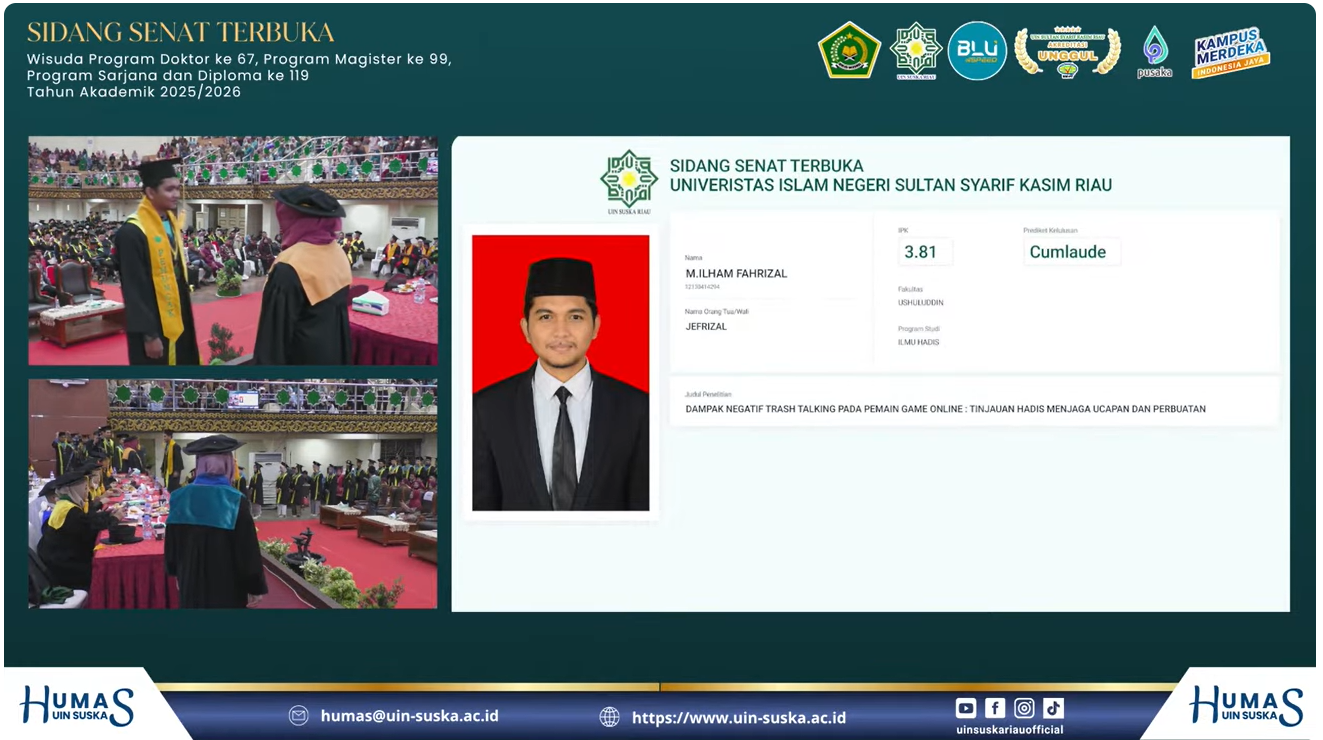The image size is (1323, 740).
Task: Click the Pusaka logo in header
Action: [1155, 52]
